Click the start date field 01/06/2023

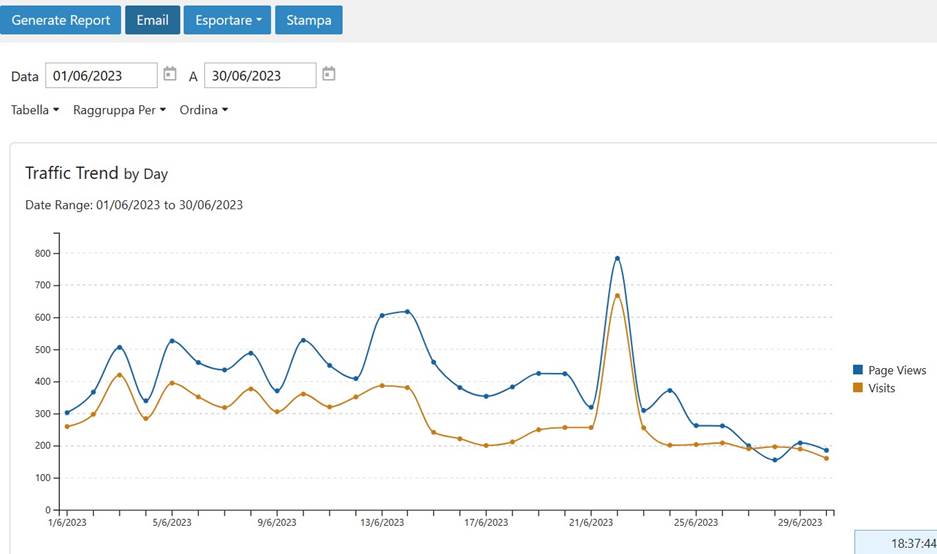[101, 75]
